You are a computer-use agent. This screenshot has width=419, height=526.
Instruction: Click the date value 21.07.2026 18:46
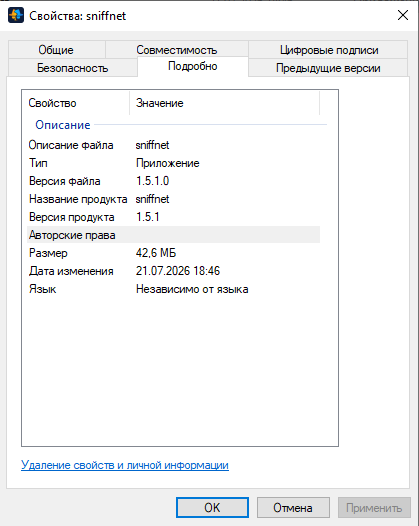coord(178,271)
